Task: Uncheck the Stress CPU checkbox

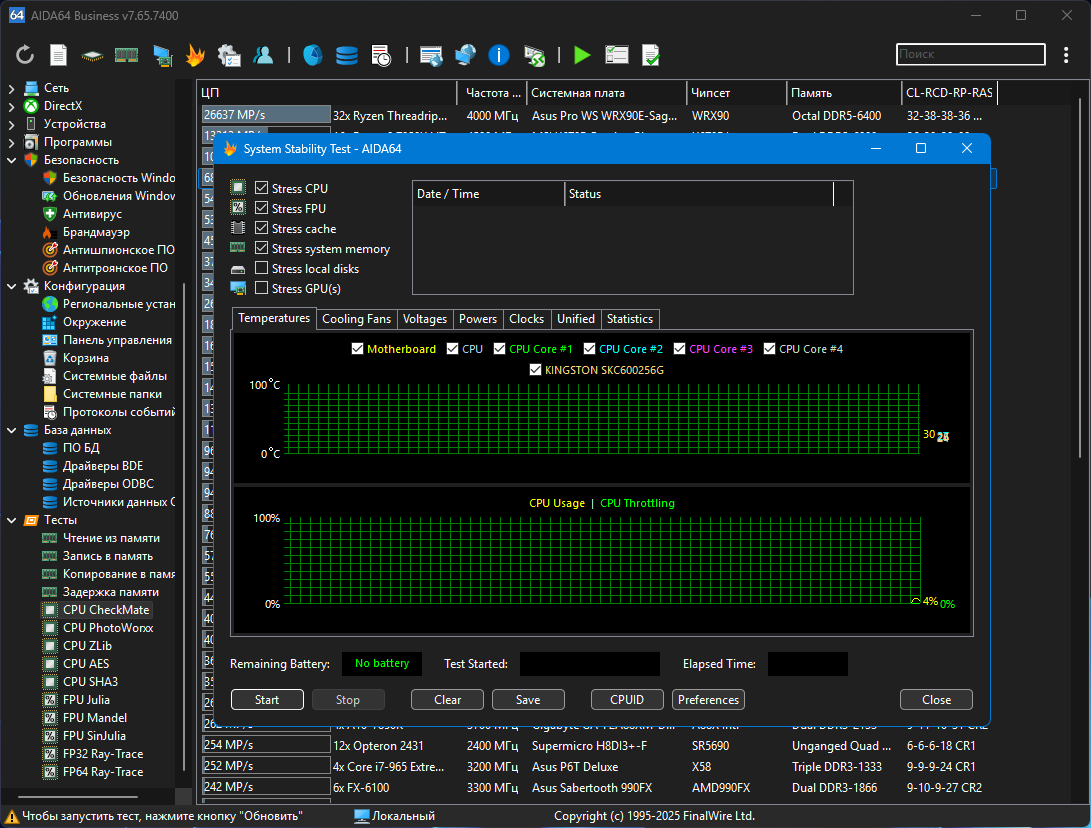Action: pyautogui.click(x=262, y=188)
